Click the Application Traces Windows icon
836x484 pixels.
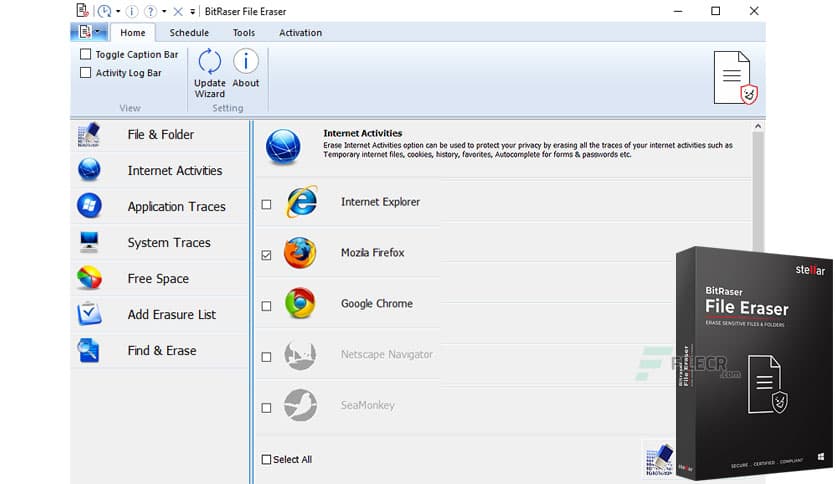(89, 206)
